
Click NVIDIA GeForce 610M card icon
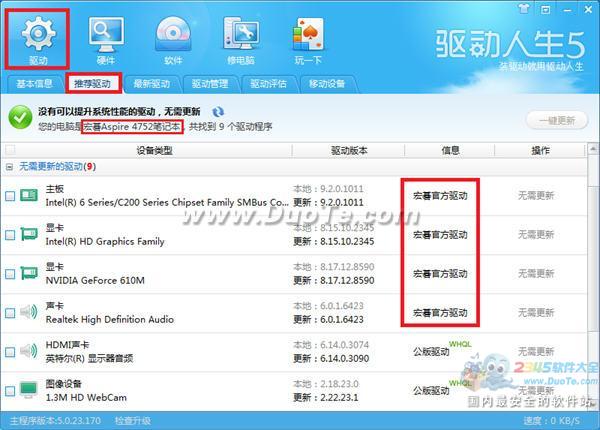click(29, 273)
